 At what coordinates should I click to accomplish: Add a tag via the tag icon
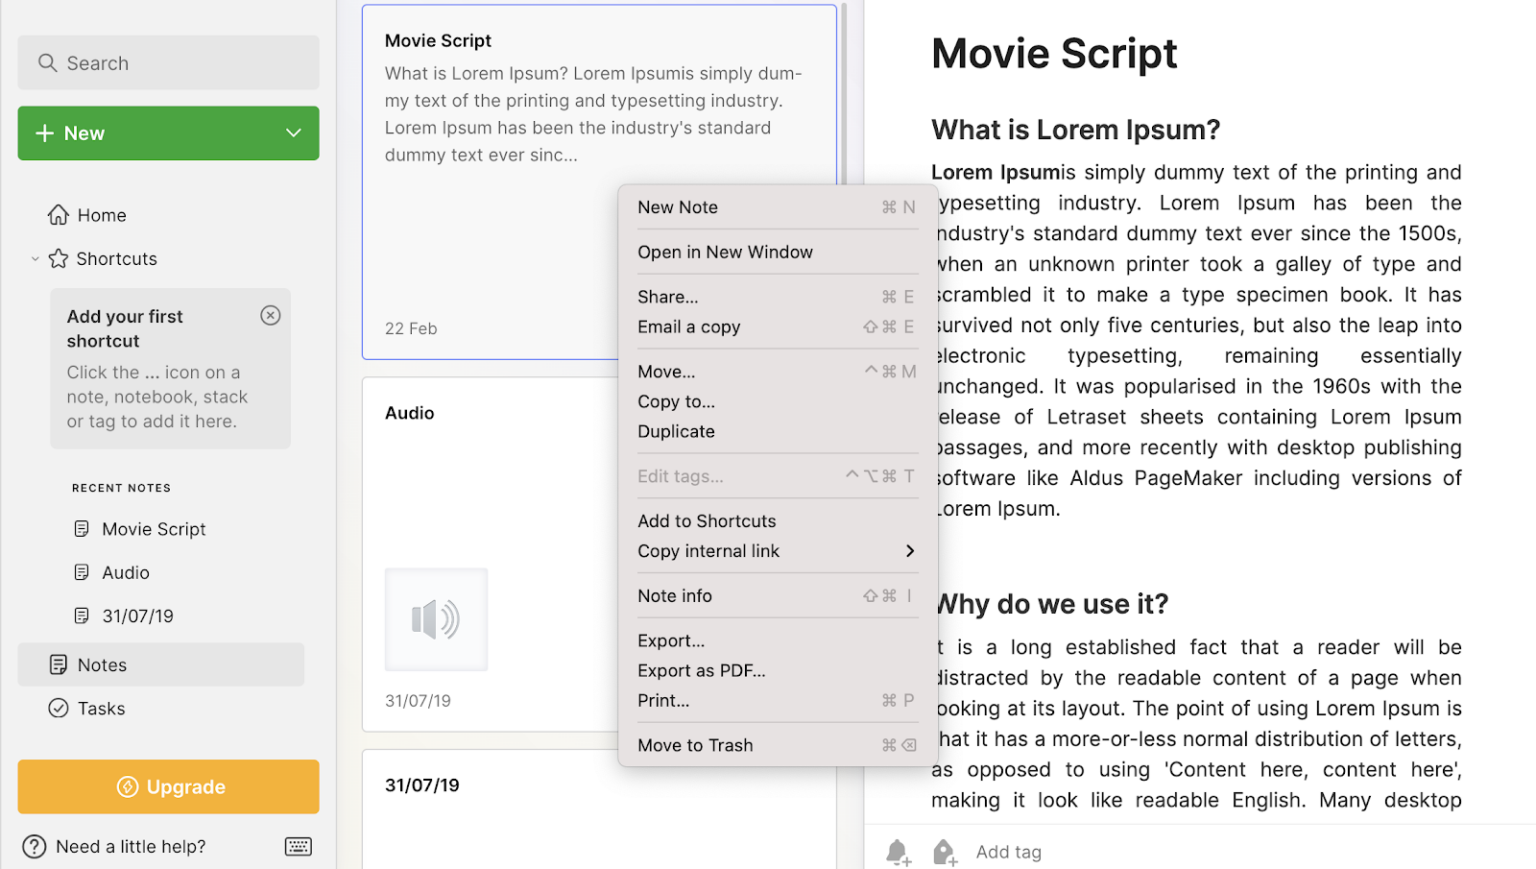click(944, 852)
